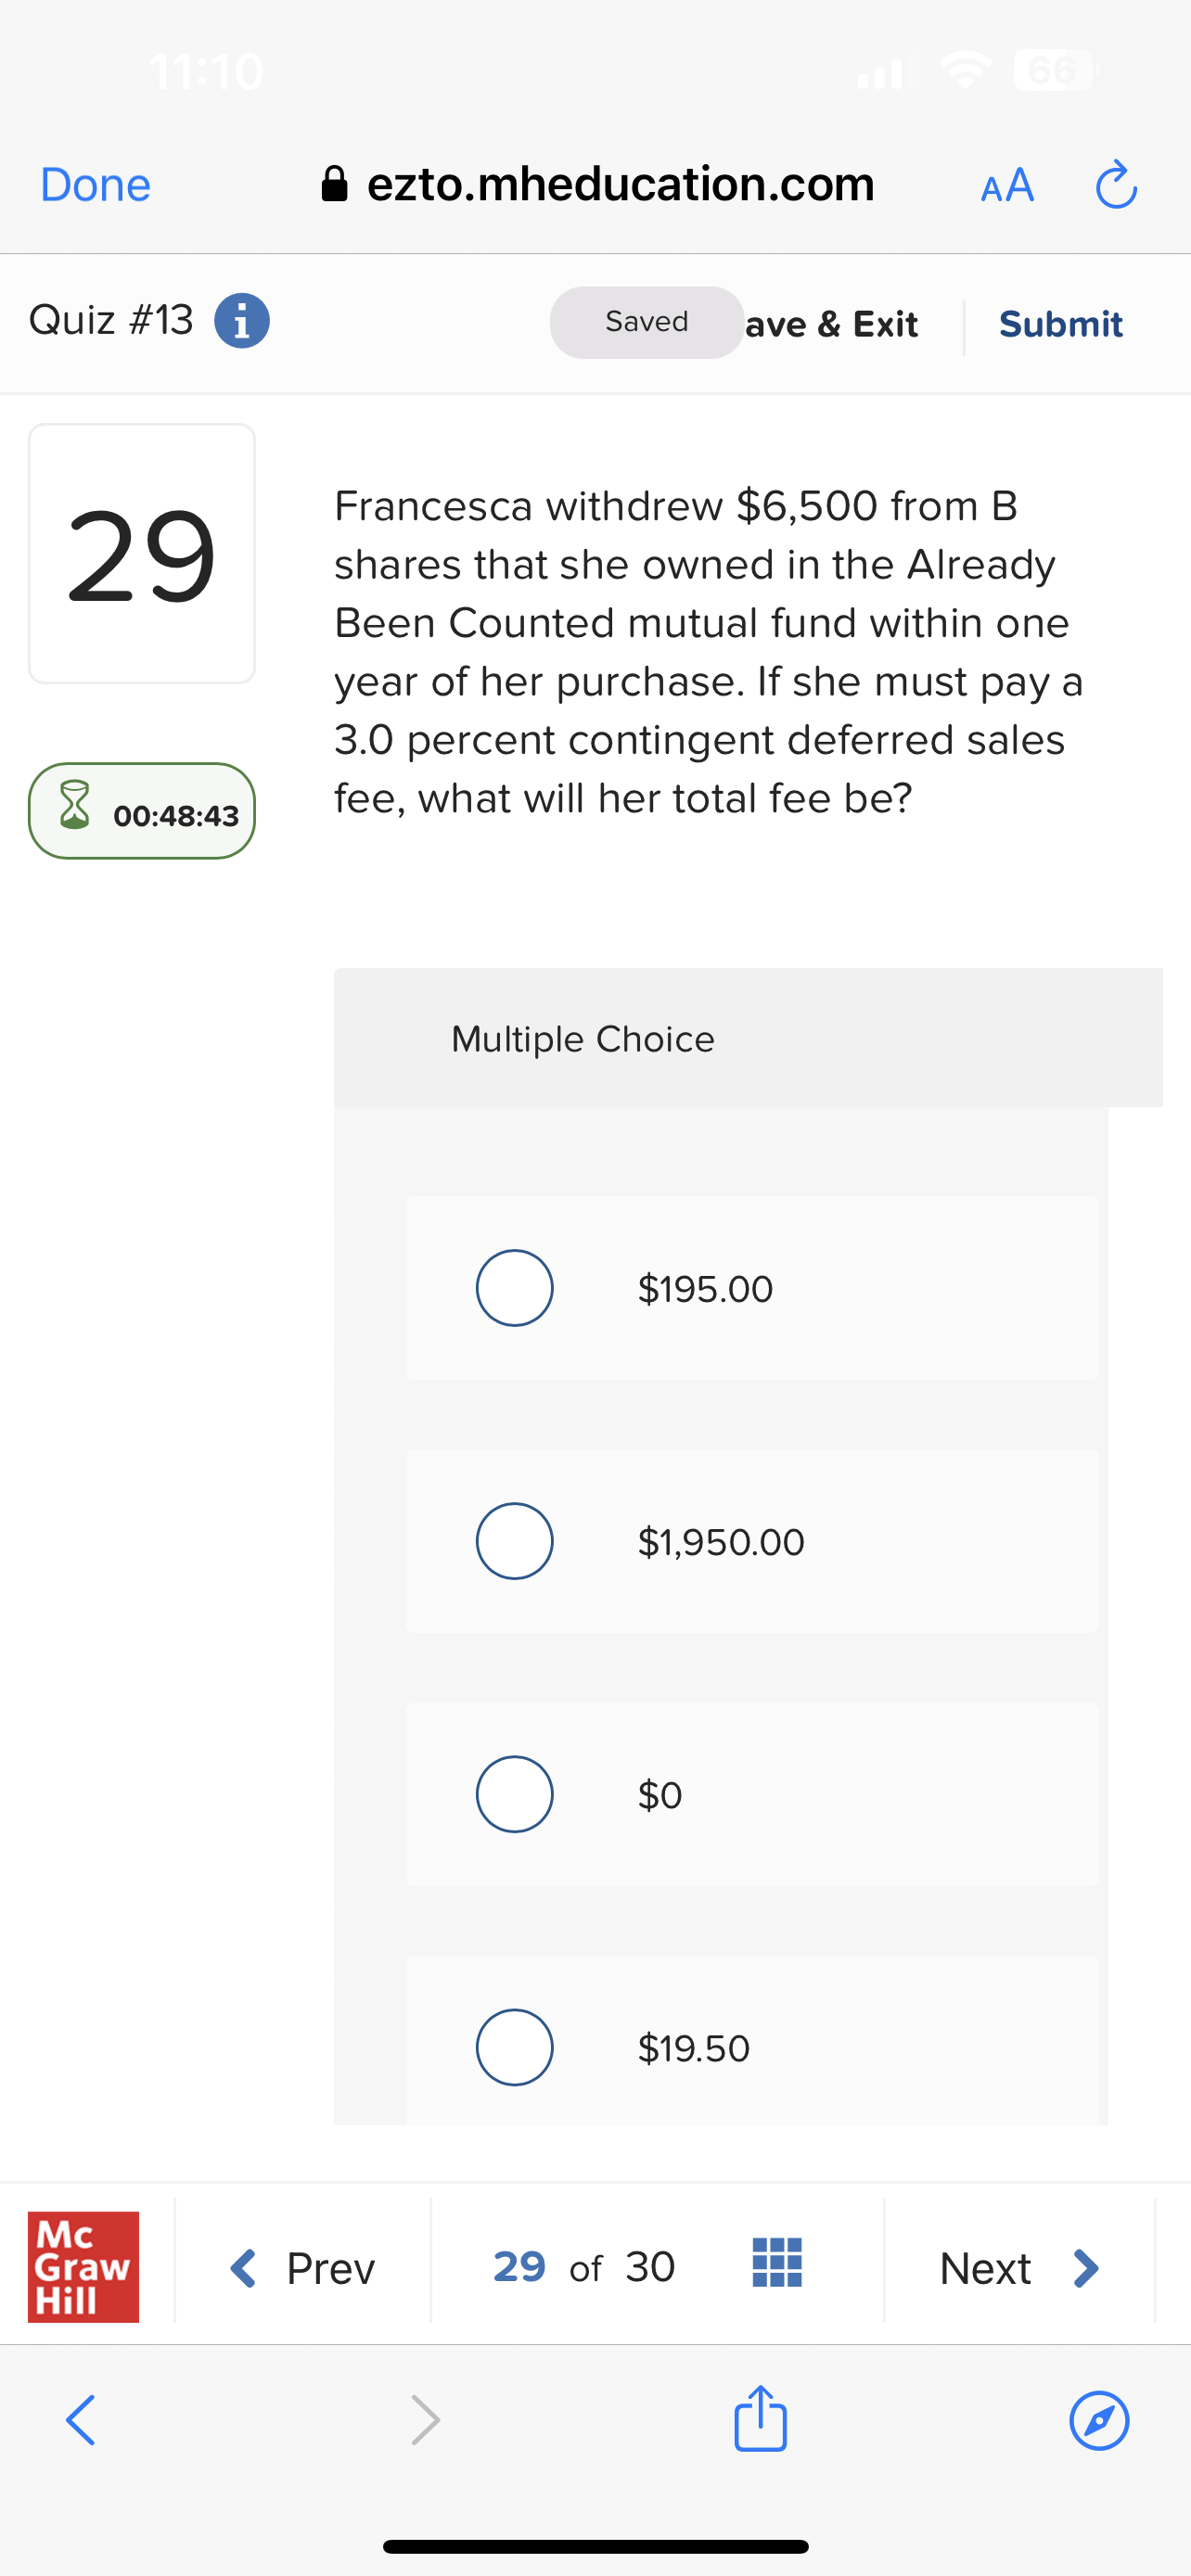Go to the Prev question
Screen dimensions: 1191x2576
click(x=302, y=2268)
